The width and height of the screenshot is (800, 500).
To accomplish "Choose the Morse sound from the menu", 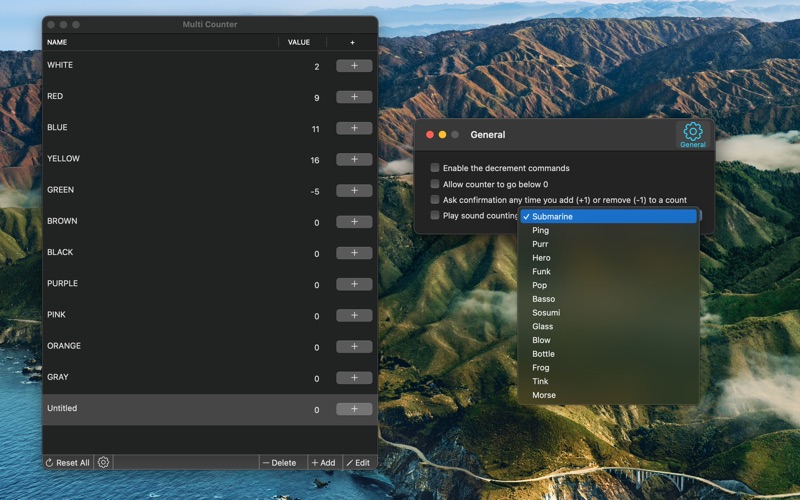I will point(544,395).
